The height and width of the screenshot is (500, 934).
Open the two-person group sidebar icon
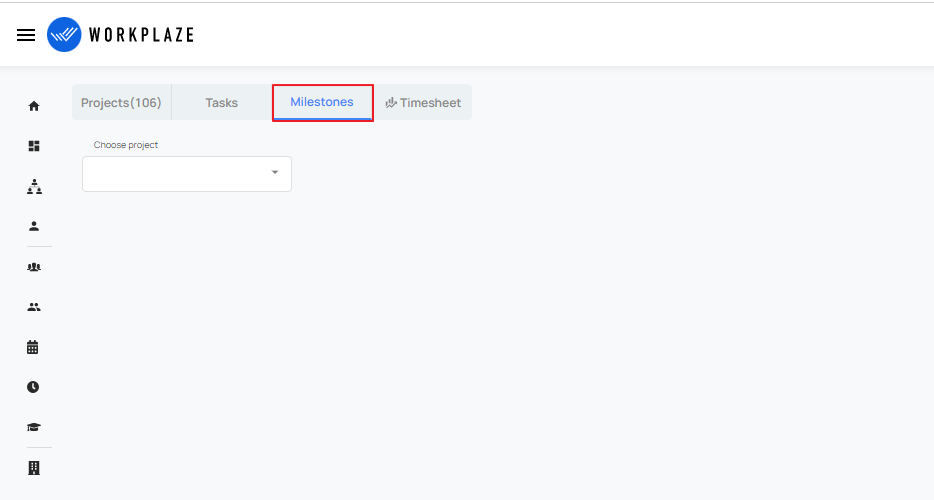pos(34,308)
